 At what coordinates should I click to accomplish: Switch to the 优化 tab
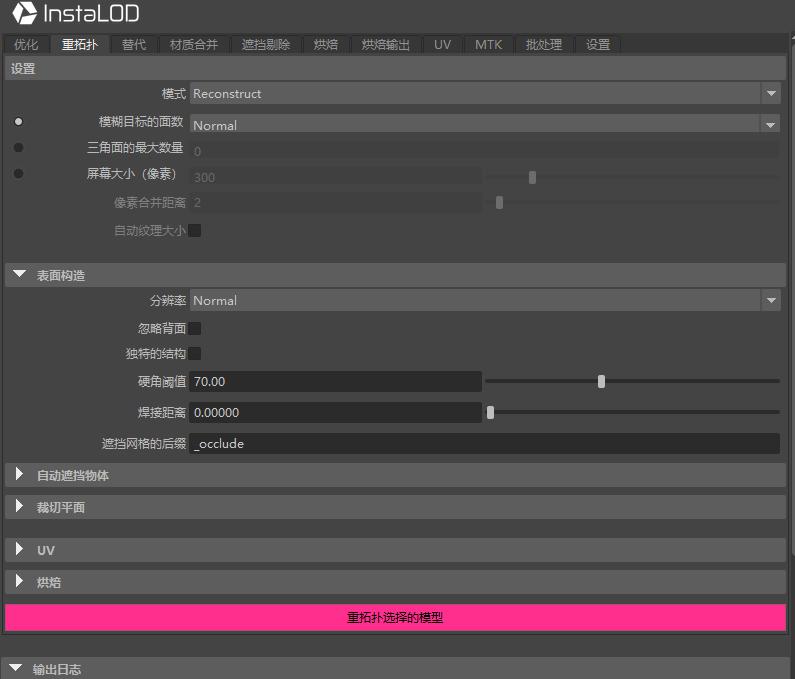26,45
